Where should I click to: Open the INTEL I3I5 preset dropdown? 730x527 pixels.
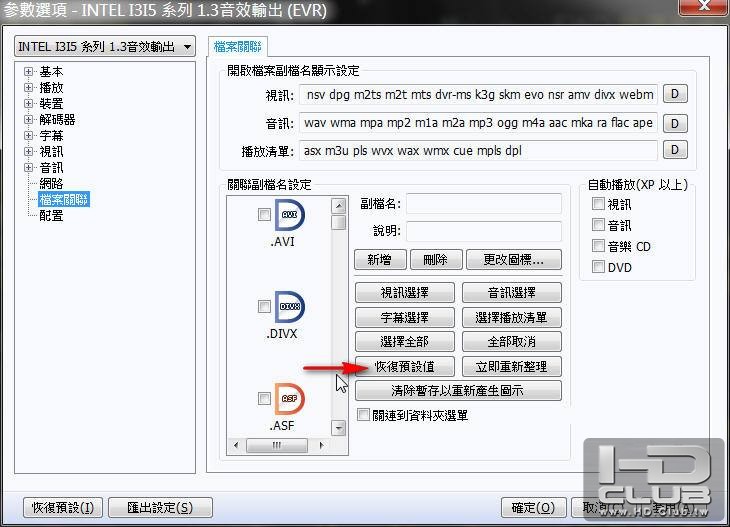tap(105, 47)
